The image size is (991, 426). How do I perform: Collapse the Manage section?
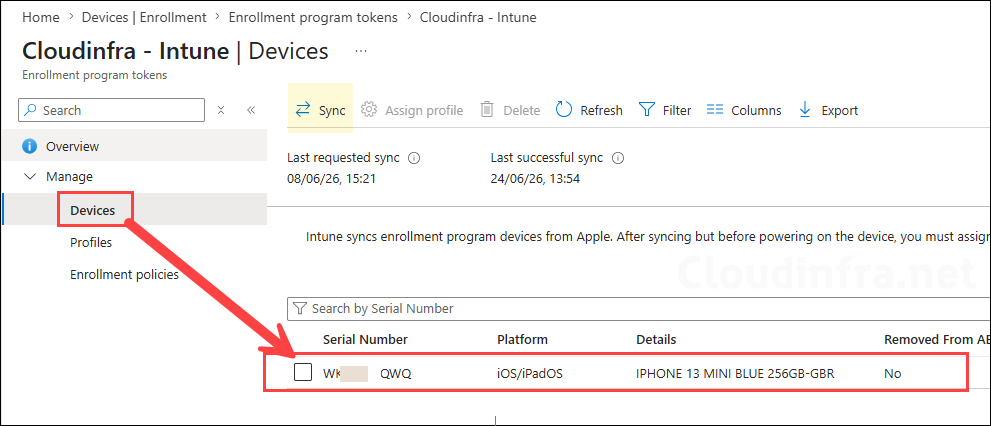tap(29, 176)
